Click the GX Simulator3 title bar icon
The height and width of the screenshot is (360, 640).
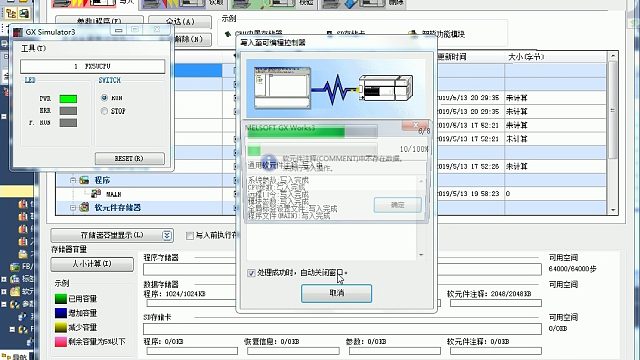(x=18, y=32)
